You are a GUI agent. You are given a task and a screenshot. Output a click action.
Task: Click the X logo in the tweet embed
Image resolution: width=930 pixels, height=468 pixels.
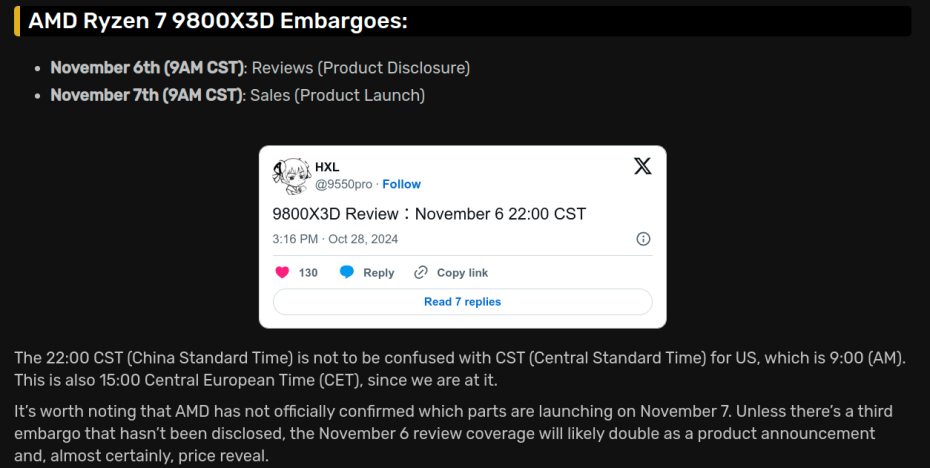[x=642, y=166]
